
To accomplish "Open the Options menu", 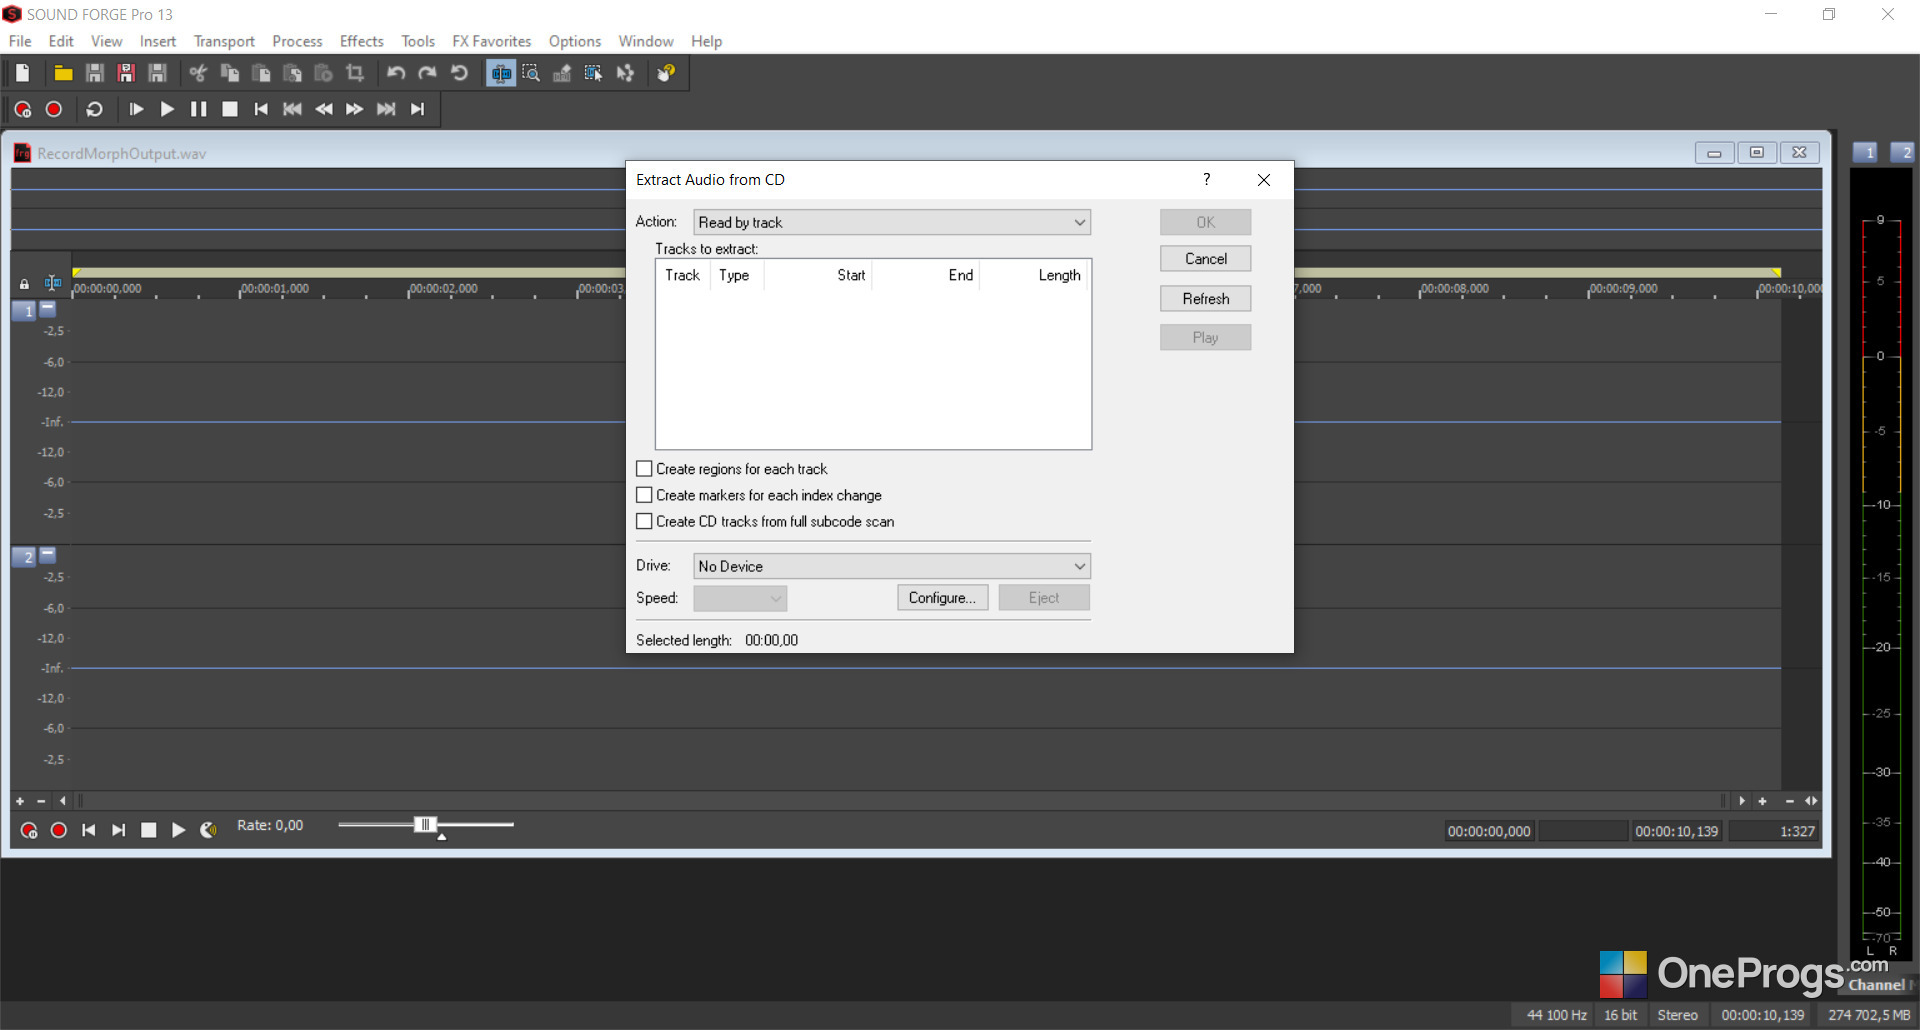I will click(574, 41).
